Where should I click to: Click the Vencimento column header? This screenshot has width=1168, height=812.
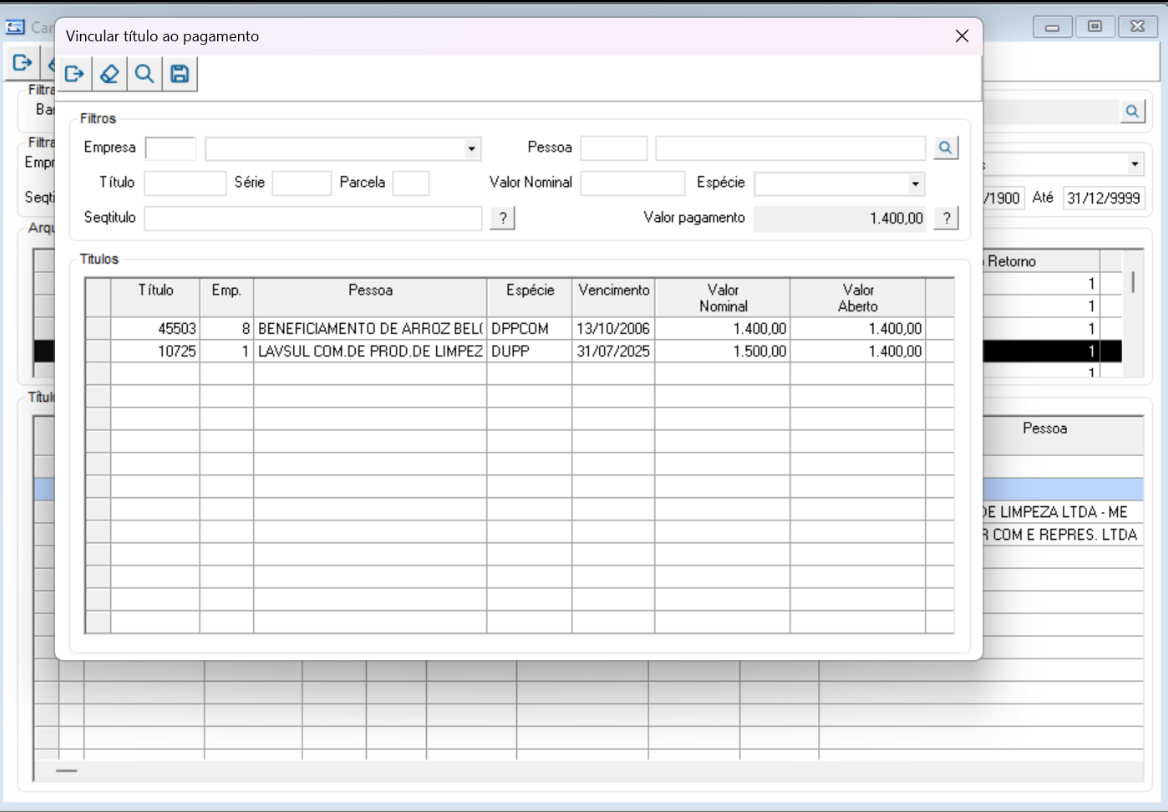coord(614,298)
